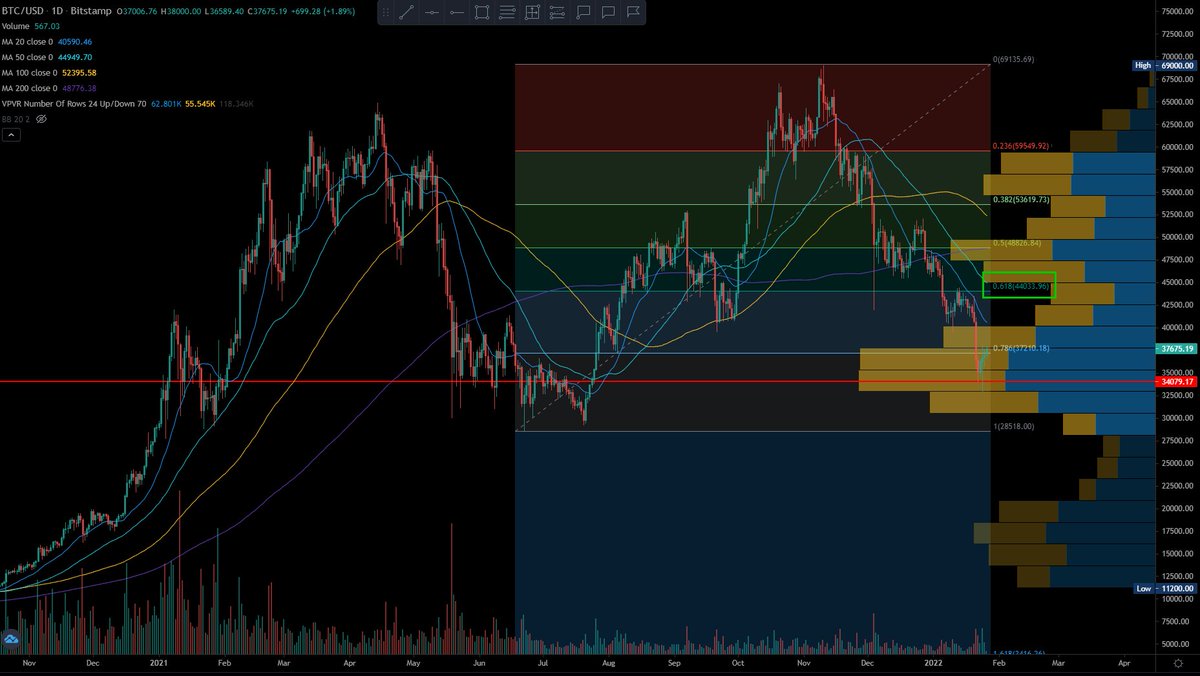Click the High 69000.00 price label
Viewport: 1200px width, 676px height.
coord(1163,65)
